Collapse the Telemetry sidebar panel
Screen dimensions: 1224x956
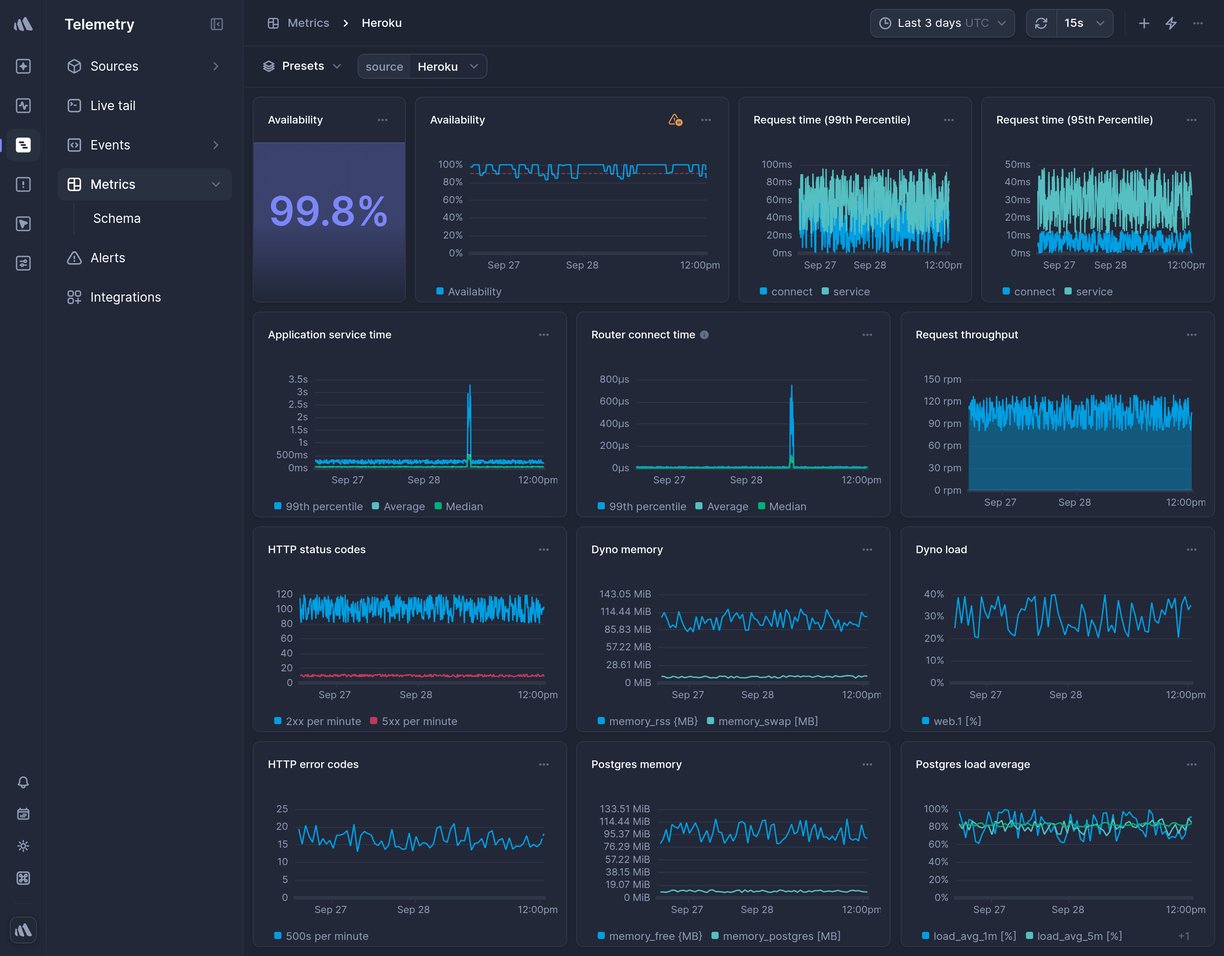tap(217, 24)
